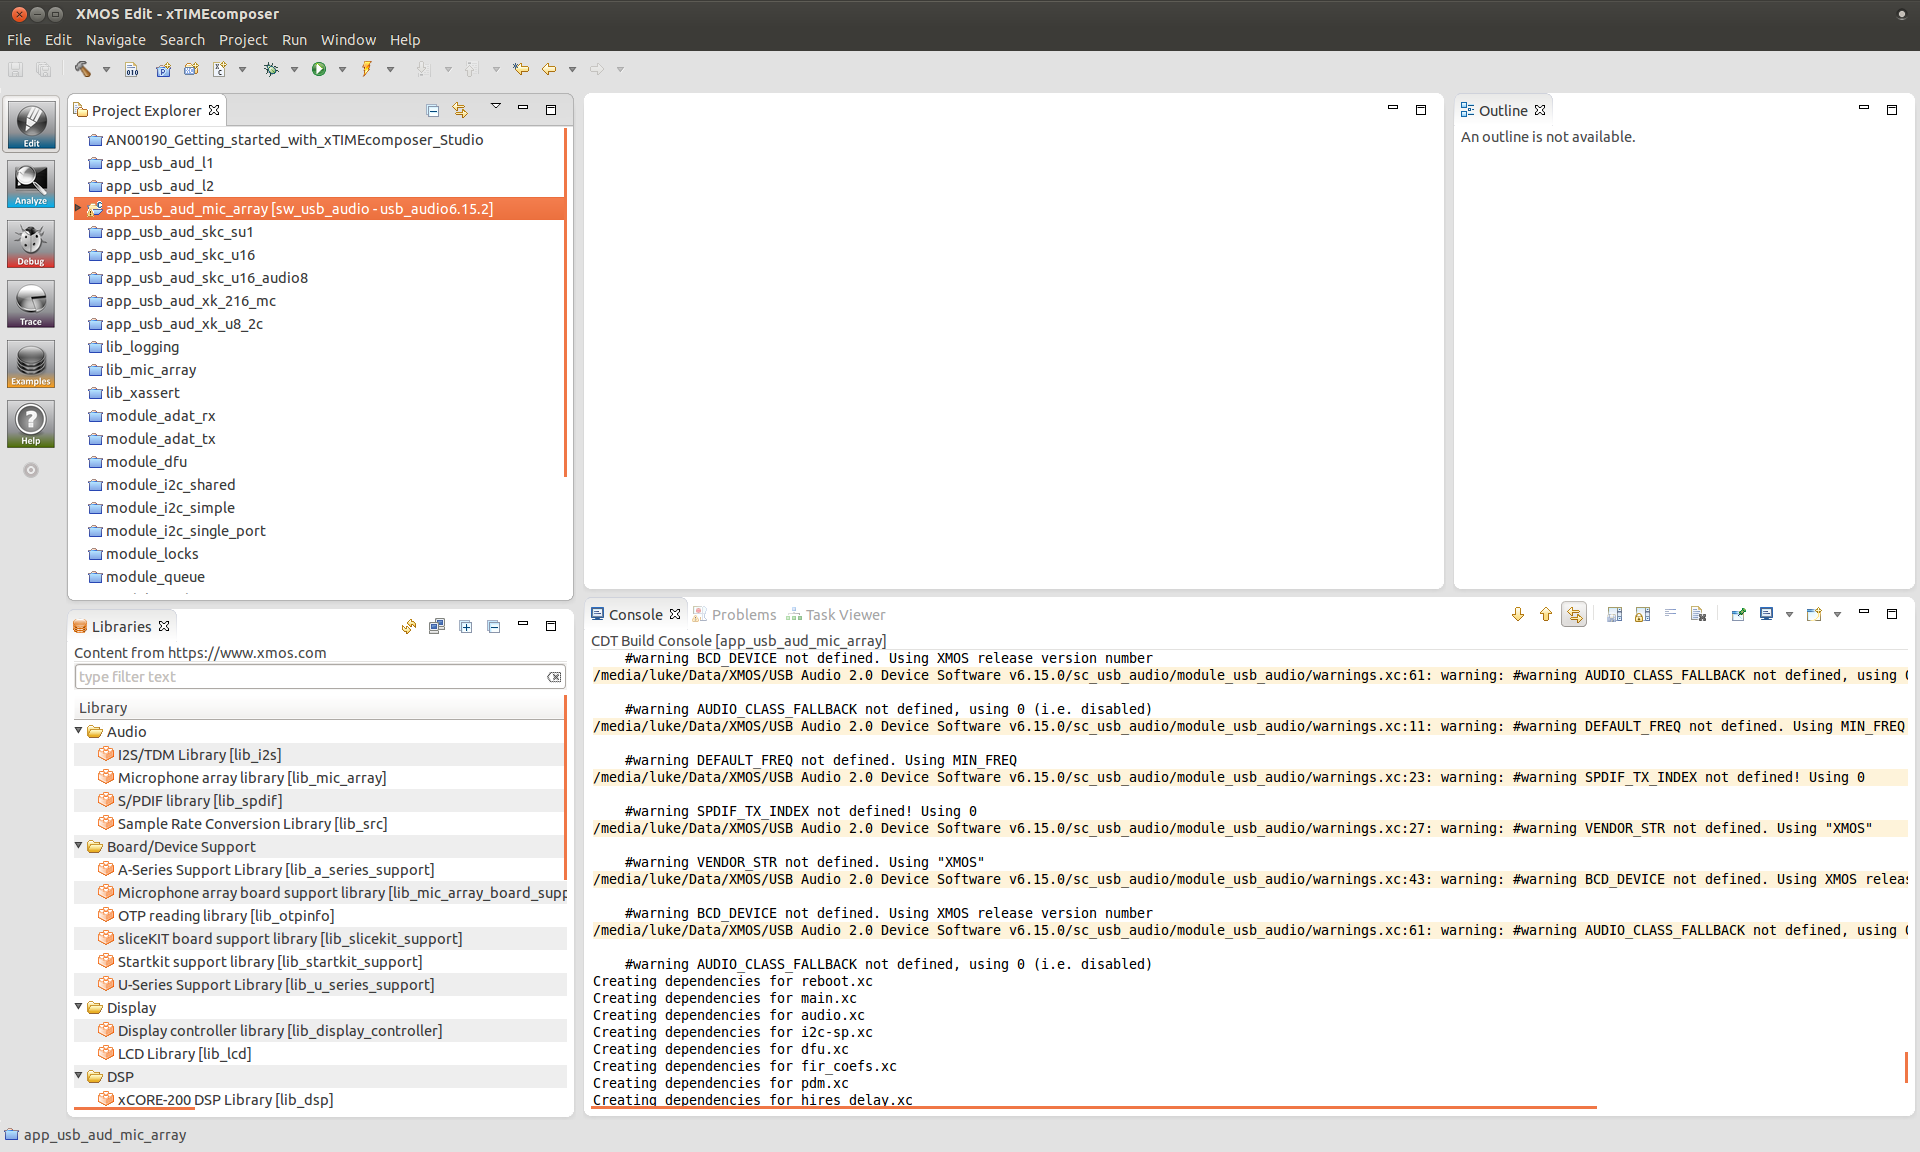Click the yellow Back navigation arrow
1920x1152 pixels.
click(x=549, y=69)
